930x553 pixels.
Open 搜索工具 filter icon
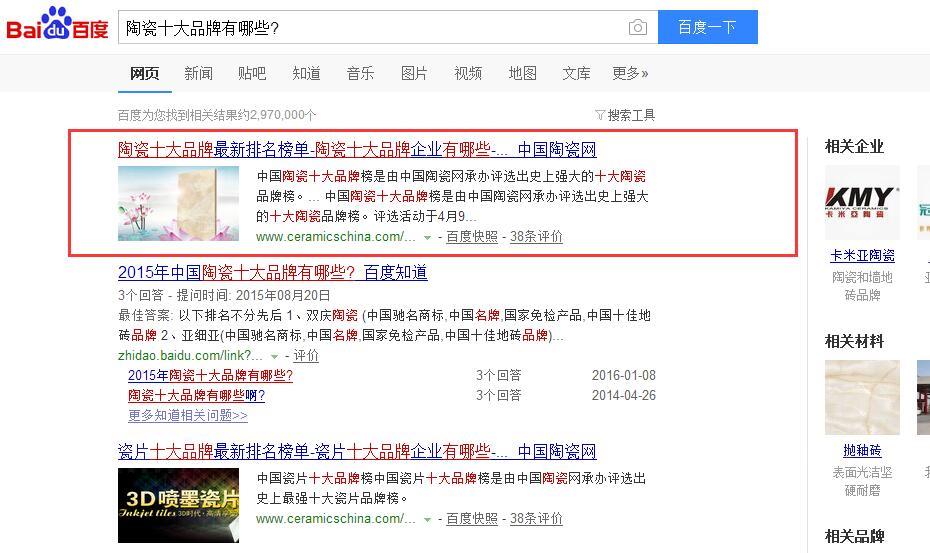600,115
